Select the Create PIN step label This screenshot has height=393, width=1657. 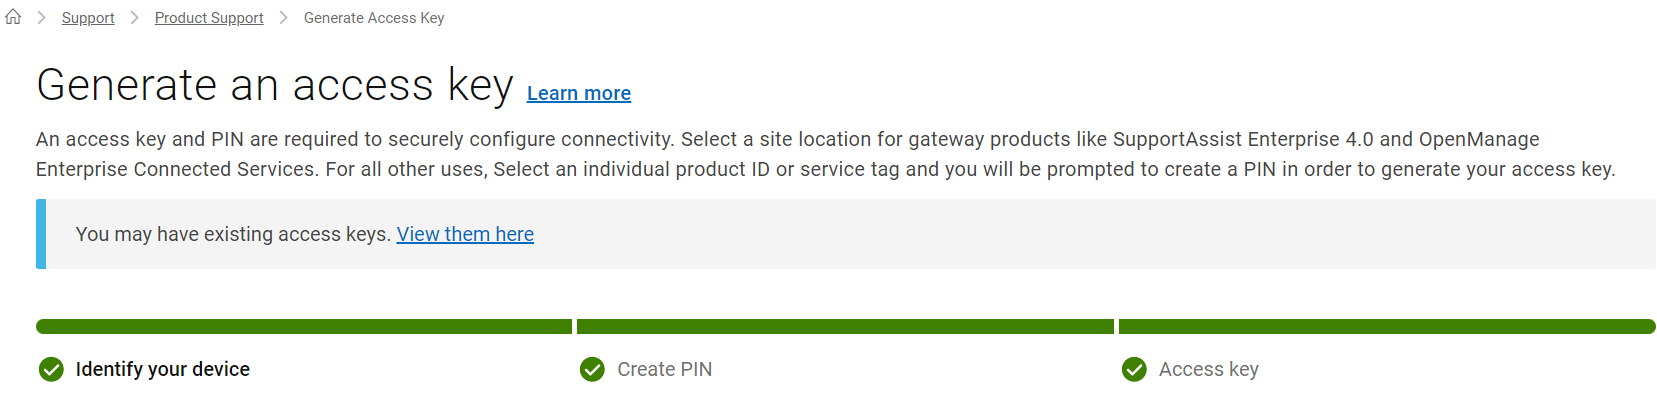[x=665, y=369]
